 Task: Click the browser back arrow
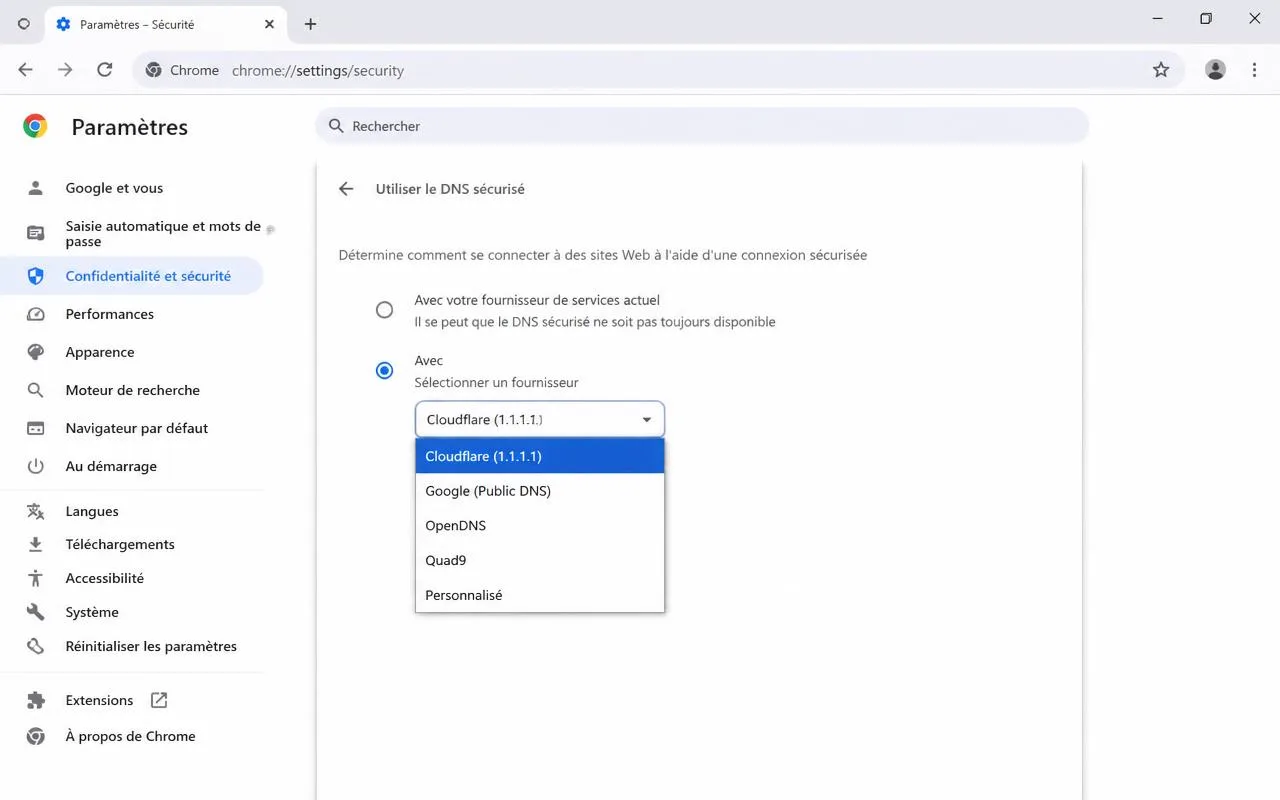point(25,70)
